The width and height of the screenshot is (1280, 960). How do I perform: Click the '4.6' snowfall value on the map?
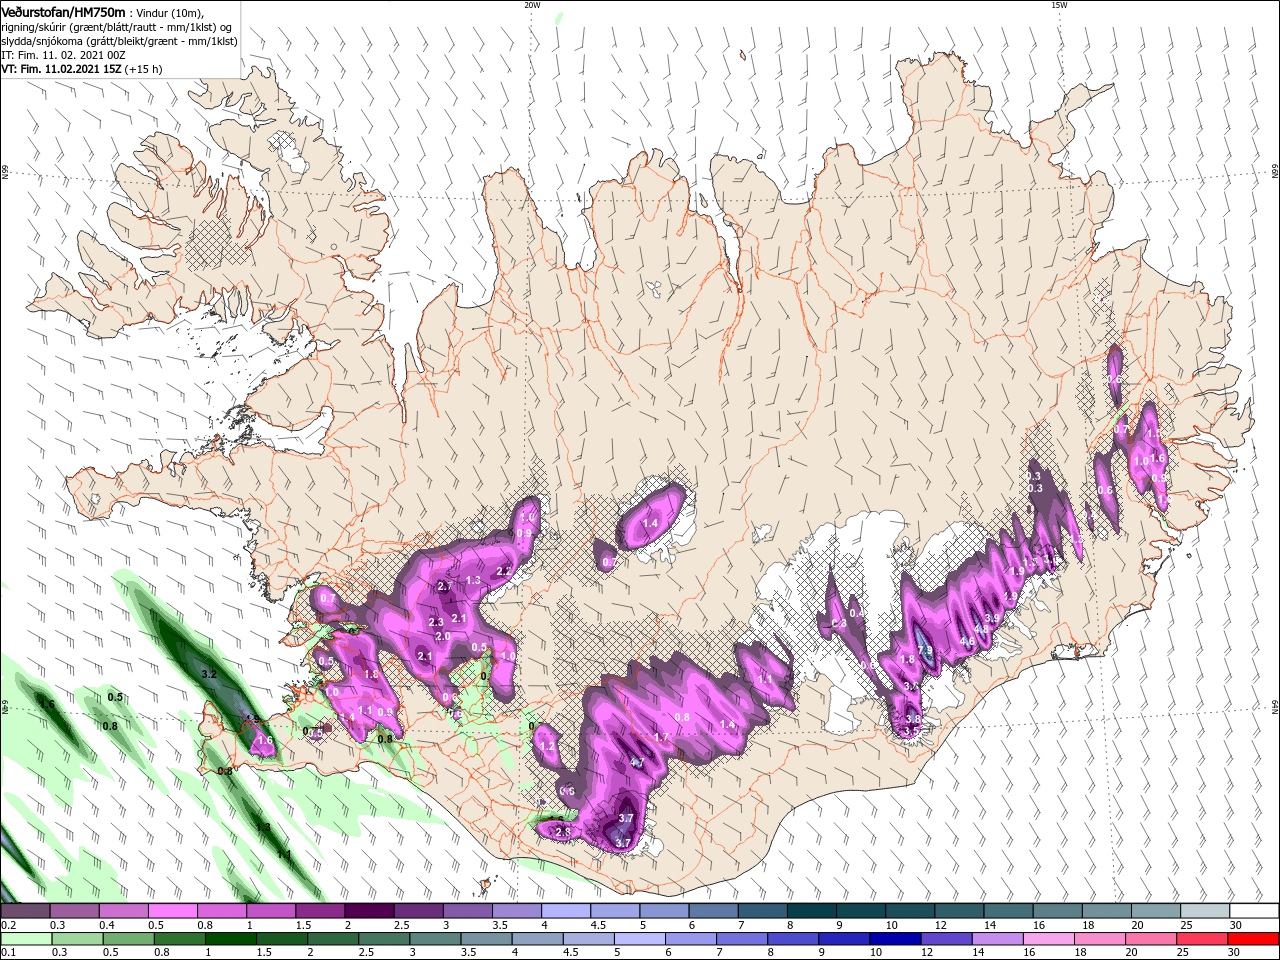pyautogui.click(x=967, y=641)
